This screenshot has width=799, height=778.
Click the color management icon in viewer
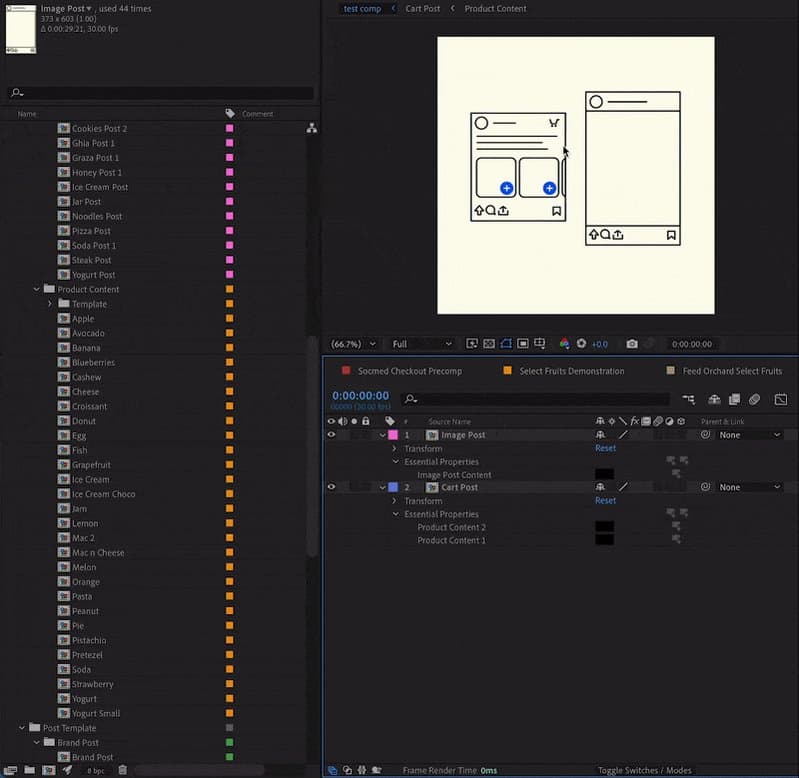tap(564, 344)
